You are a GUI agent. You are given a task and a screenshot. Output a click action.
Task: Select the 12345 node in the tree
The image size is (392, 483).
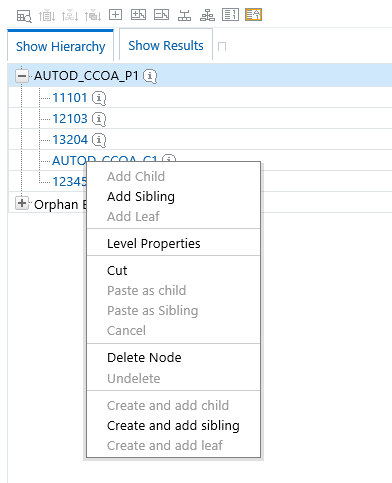click(x=69, y=182)
